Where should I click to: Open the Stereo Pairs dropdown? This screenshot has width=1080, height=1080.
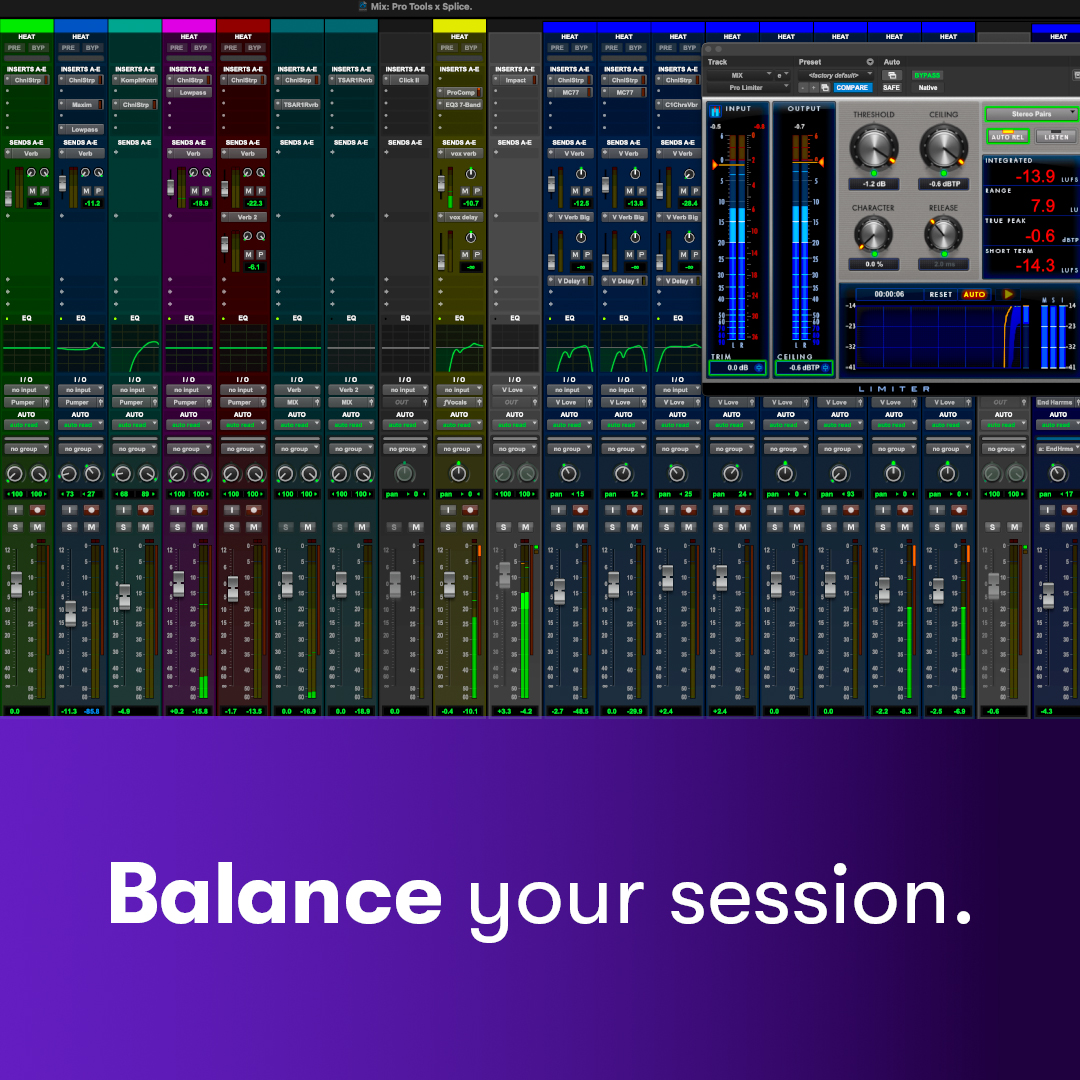[x=1031, y=114]
